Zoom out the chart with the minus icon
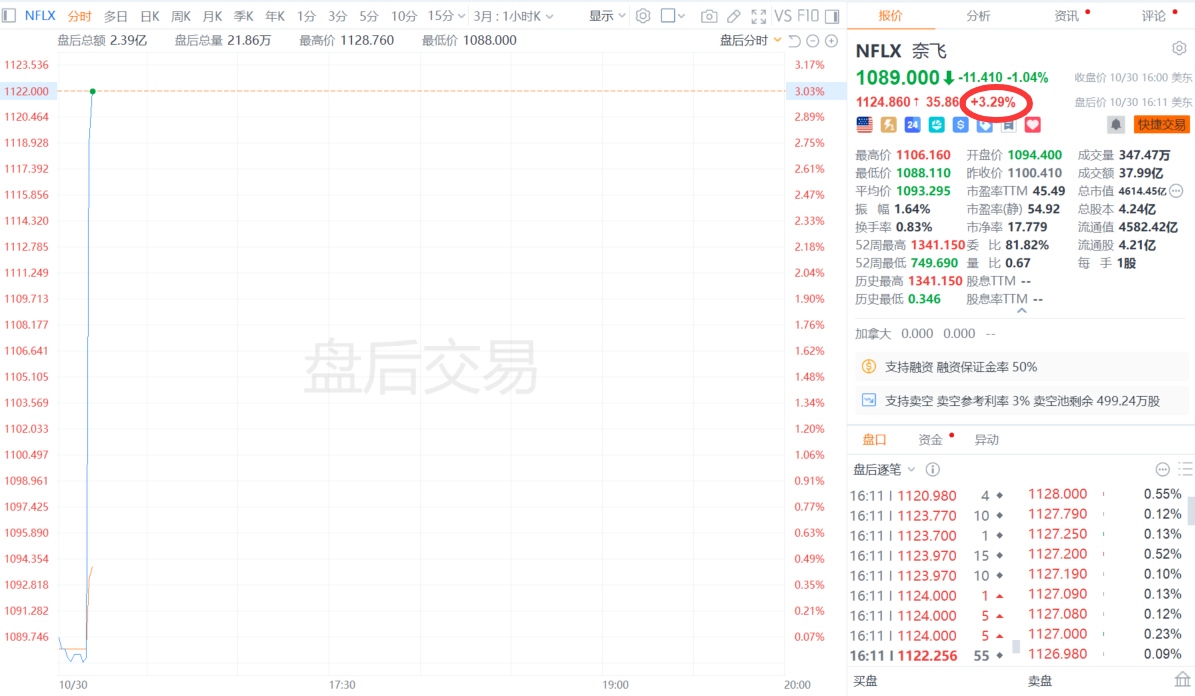Screen dimensions: 1195x696 click(x=813, y=40)
